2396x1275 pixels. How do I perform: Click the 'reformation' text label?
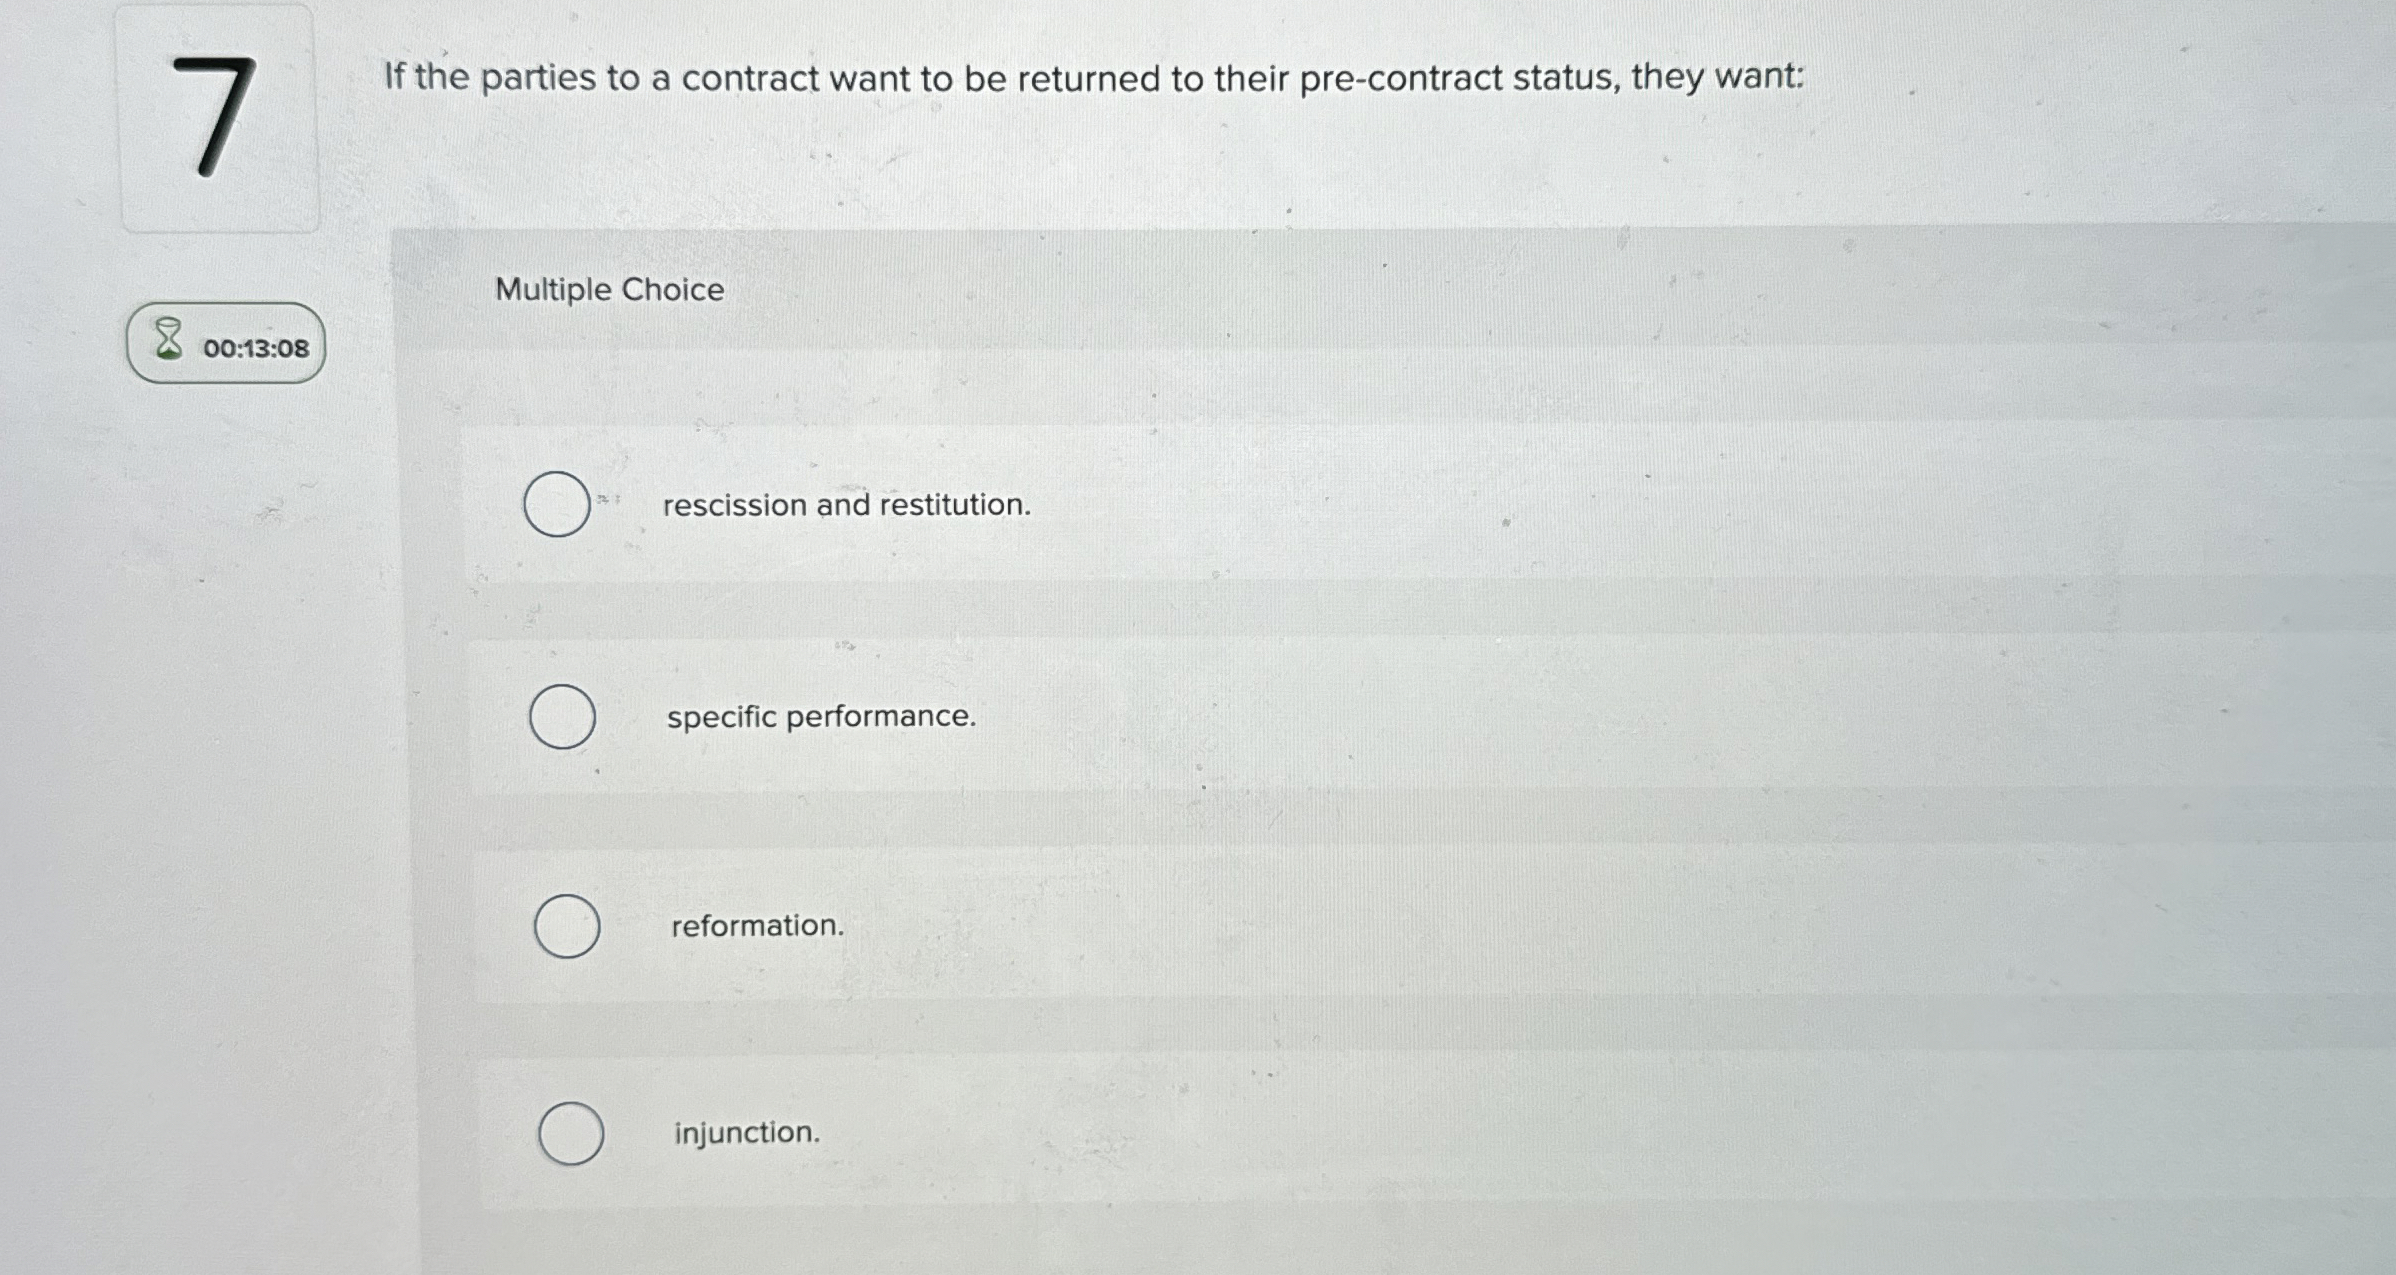tap(756, 925)
